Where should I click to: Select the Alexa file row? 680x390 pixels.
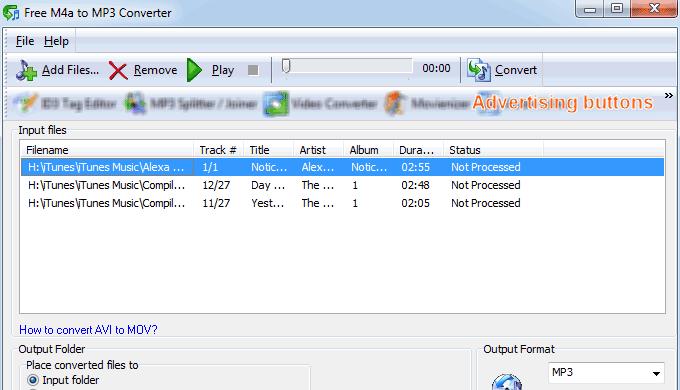(x=343, y=167)
